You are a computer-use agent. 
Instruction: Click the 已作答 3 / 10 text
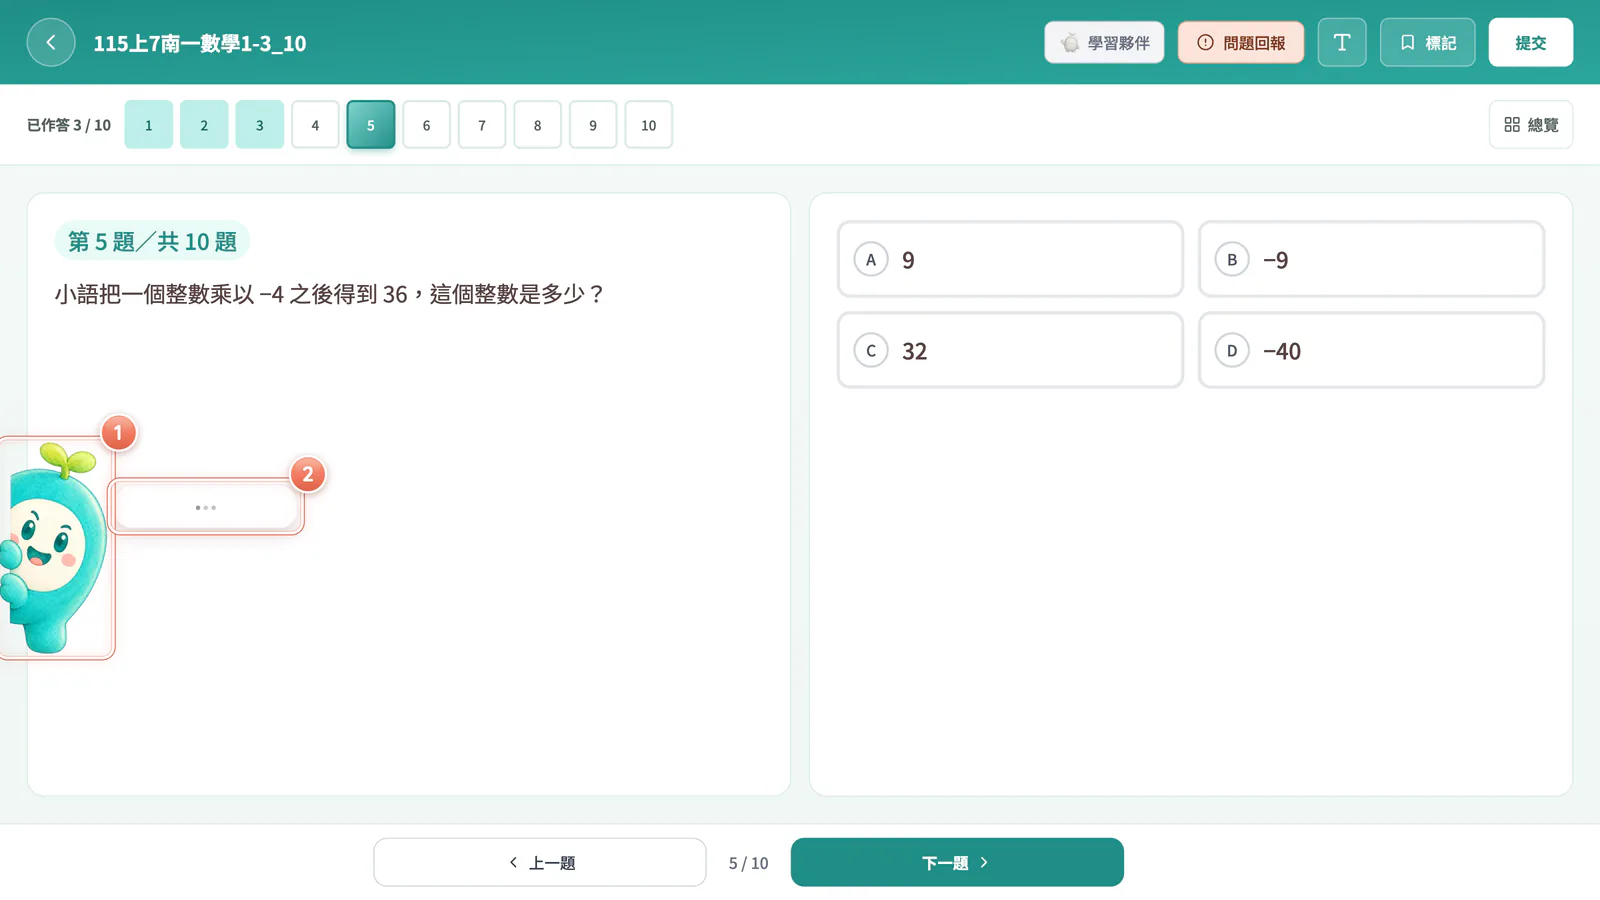tap(69, 125)
